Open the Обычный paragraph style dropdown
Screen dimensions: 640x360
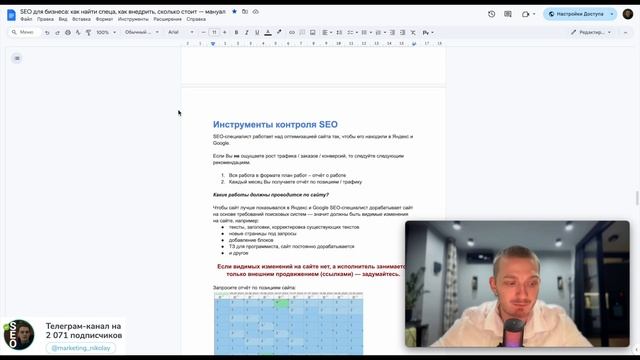[x=142, y=32]
